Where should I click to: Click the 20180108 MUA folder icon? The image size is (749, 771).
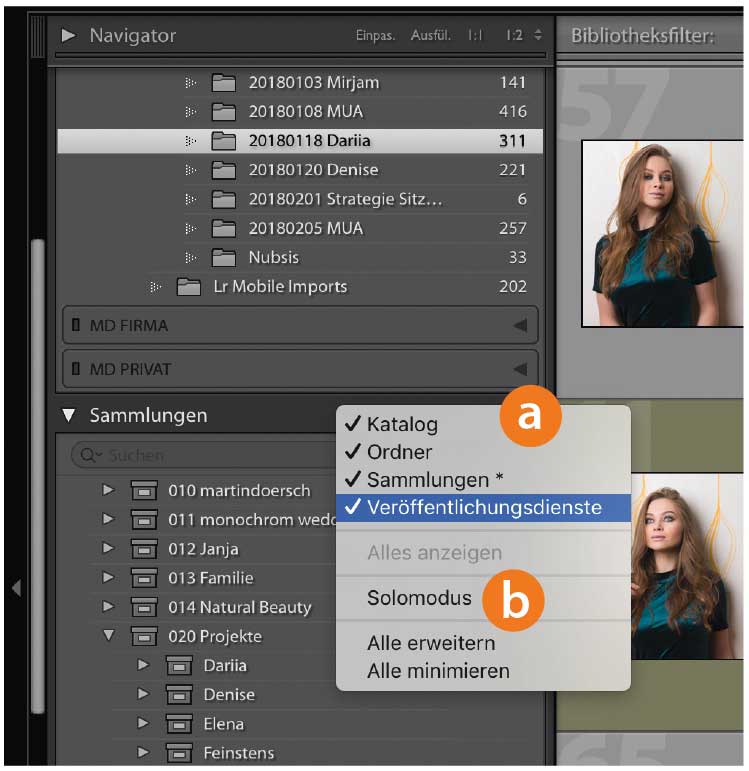(x=224, y=112)
